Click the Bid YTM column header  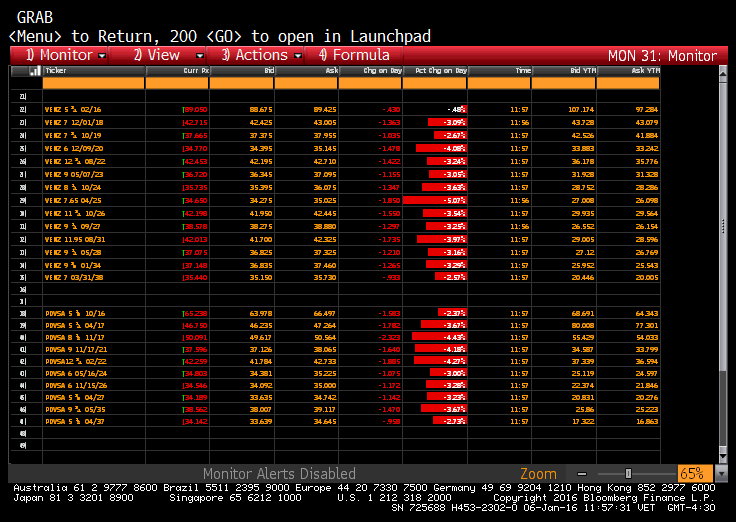coord(564,71)
